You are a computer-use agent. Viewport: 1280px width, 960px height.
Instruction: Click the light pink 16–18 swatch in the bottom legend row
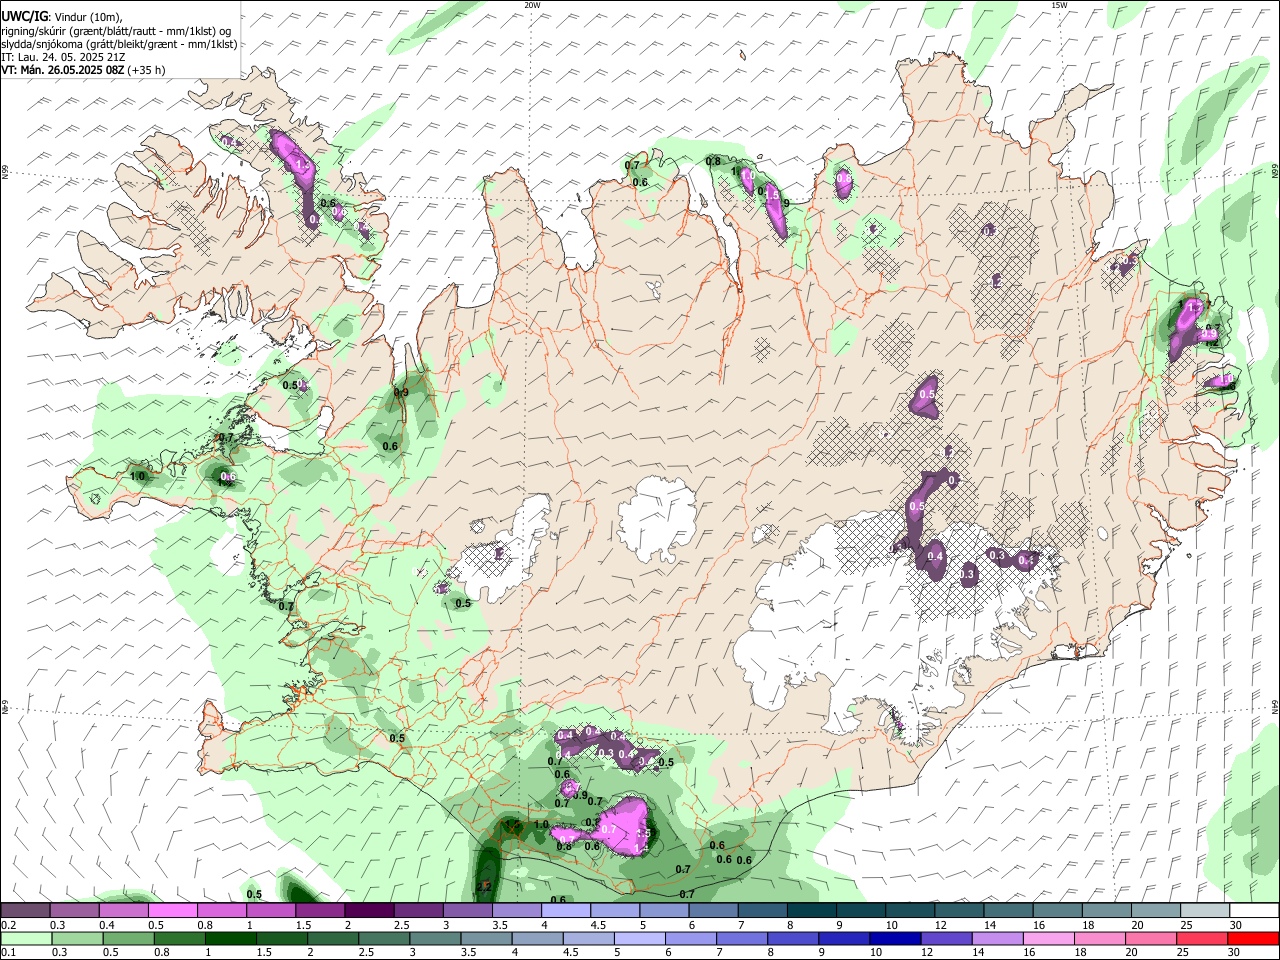pos(1049,939)
